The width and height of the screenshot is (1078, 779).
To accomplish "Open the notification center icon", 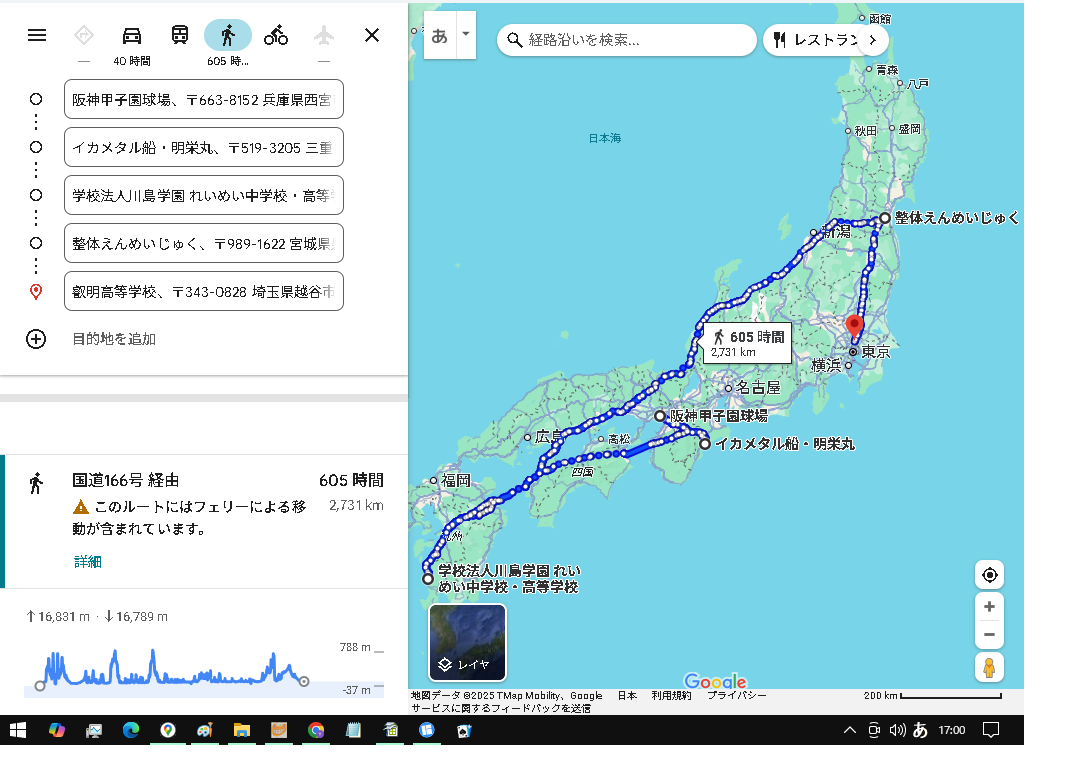I will point(991,730).
